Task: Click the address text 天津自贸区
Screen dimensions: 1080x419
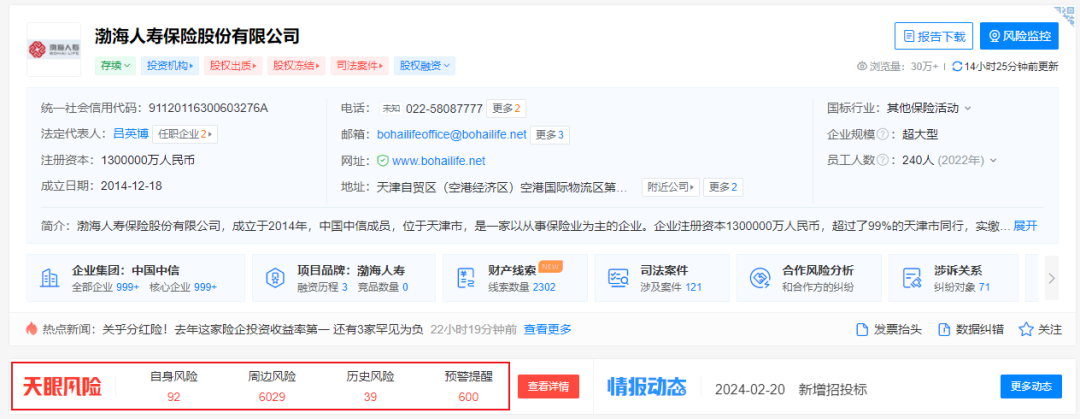Action: [502, 187]
